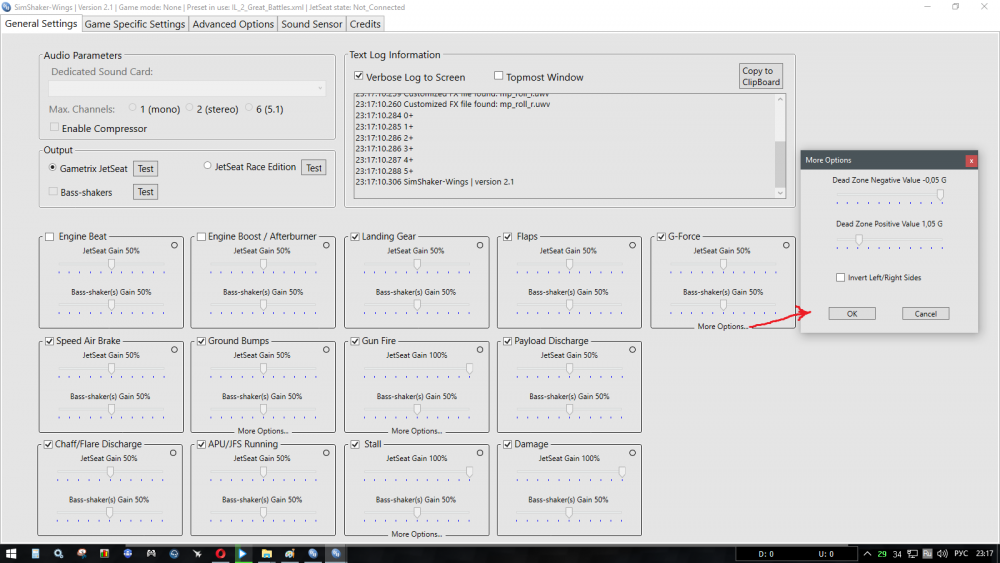The width and height of the screenshot is (1000, 563).
Task: Uncheck Verbose Log to Screen
Action: click(359, 76)
